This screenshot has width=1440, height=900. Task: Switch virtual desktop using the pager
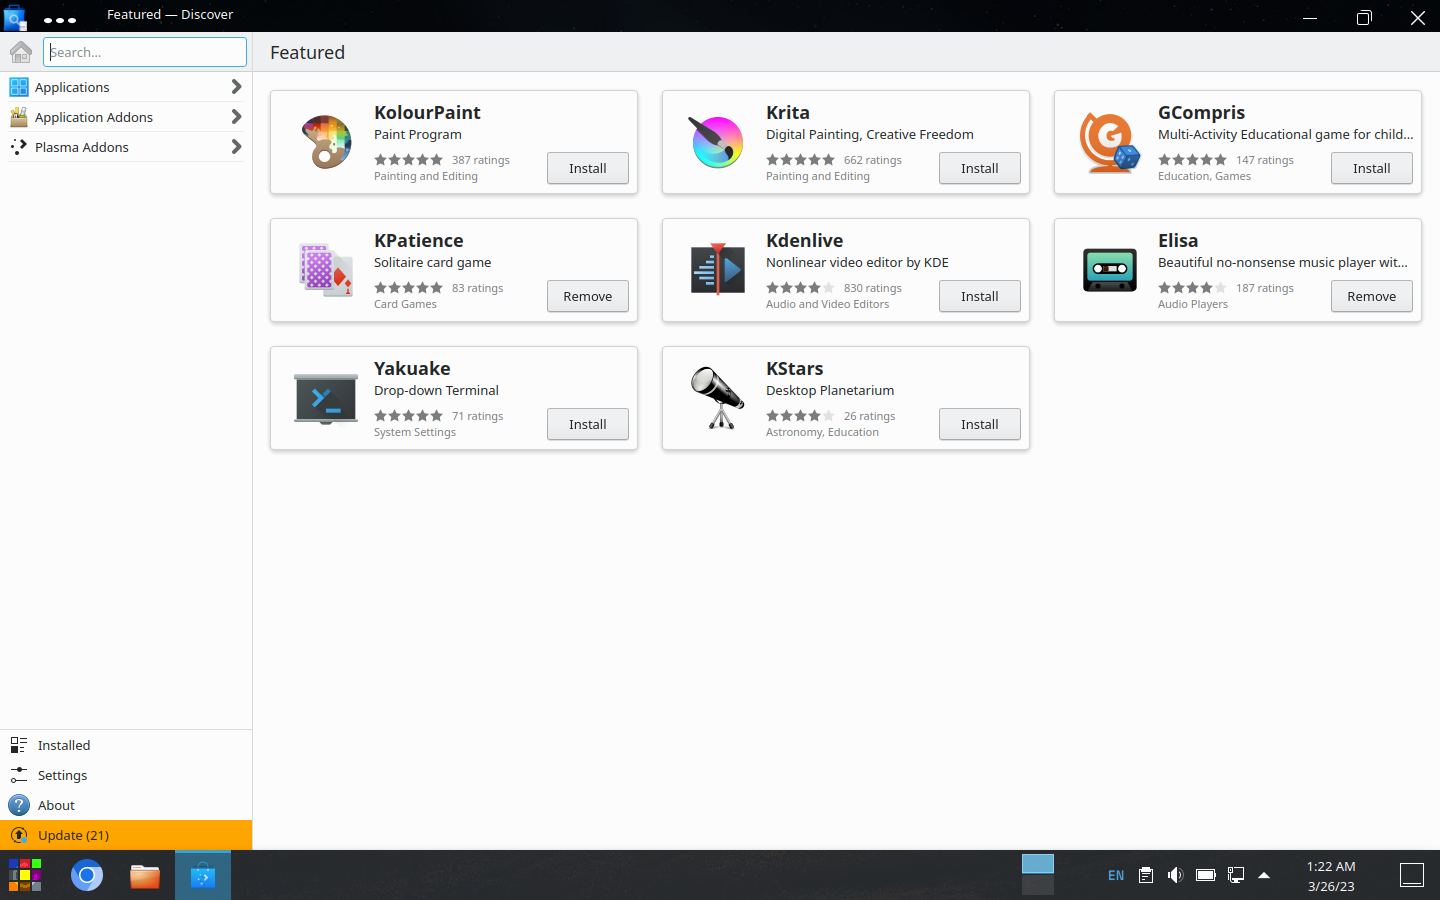[x=1038, y=875]
